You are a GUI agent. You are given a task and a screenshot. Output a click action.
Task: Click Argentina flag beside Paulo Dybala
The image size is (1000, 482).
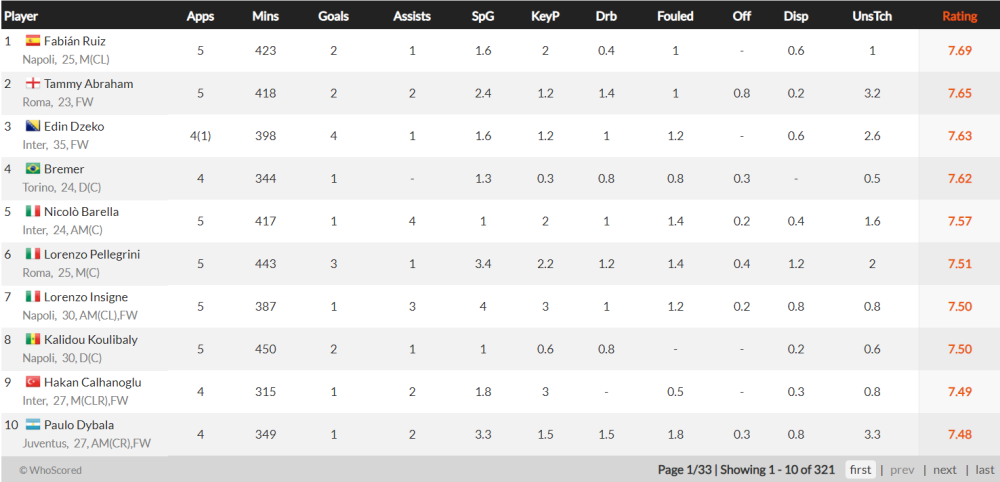[33, 425]
